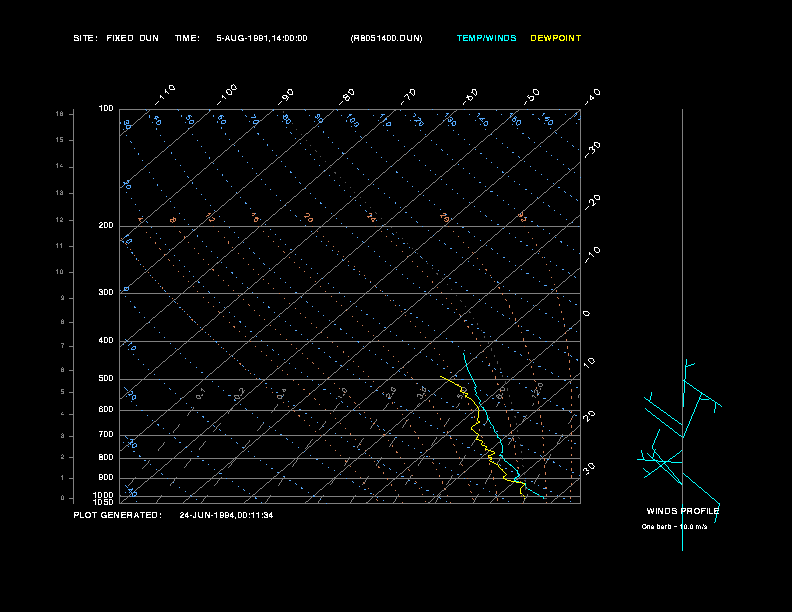Viewport: 792px width, 612px height.
Task: Click the filename in parentheses ending .DUN
Action: (386, 38)
